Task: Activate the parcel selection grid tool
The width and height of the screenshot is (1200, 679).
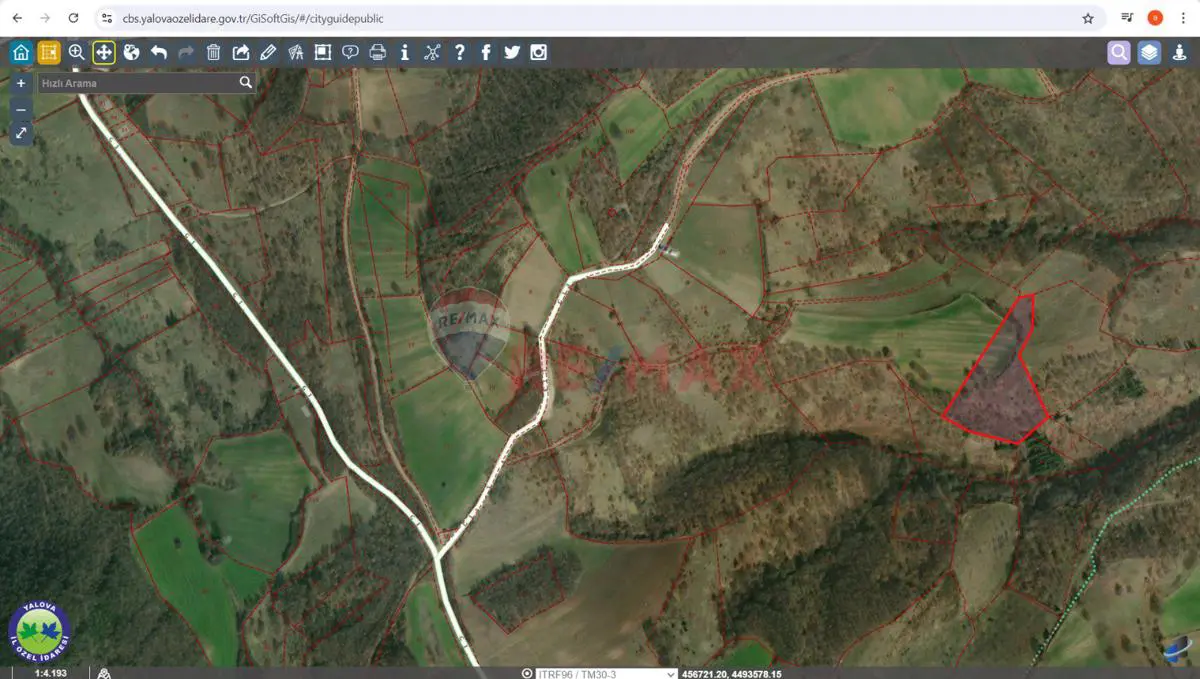Action: coord(48,53)
